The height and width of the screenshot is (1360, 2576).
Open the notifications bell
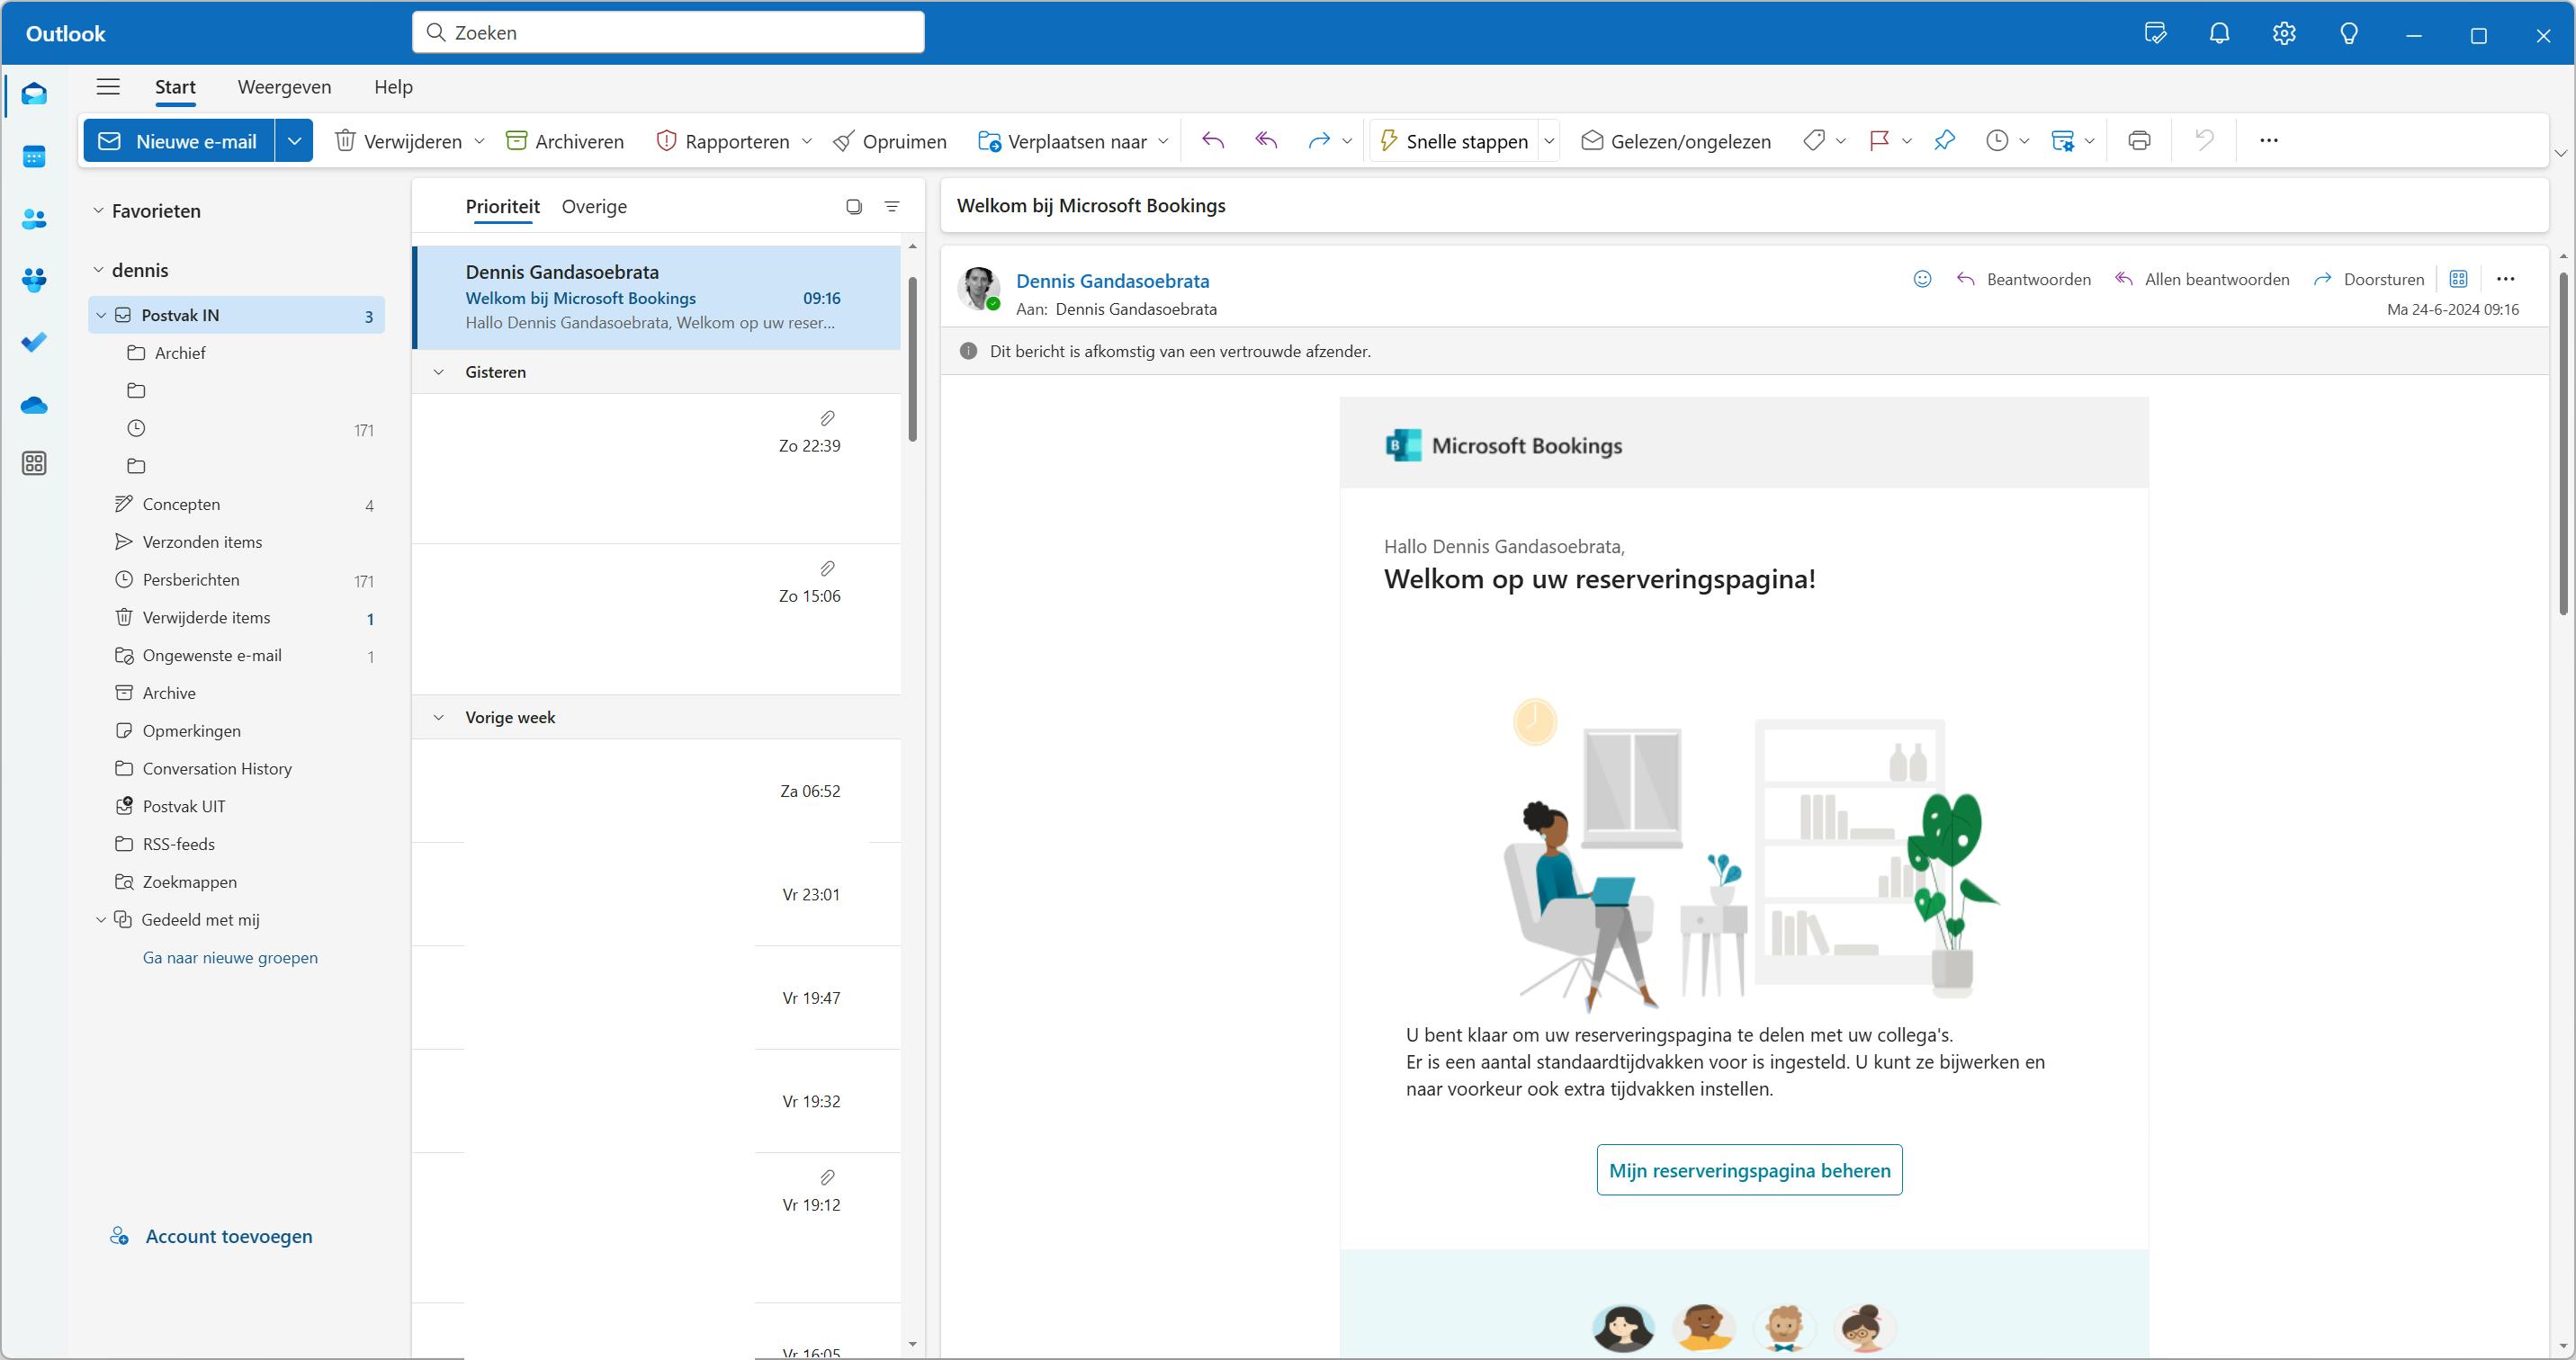click(2219, 34)
